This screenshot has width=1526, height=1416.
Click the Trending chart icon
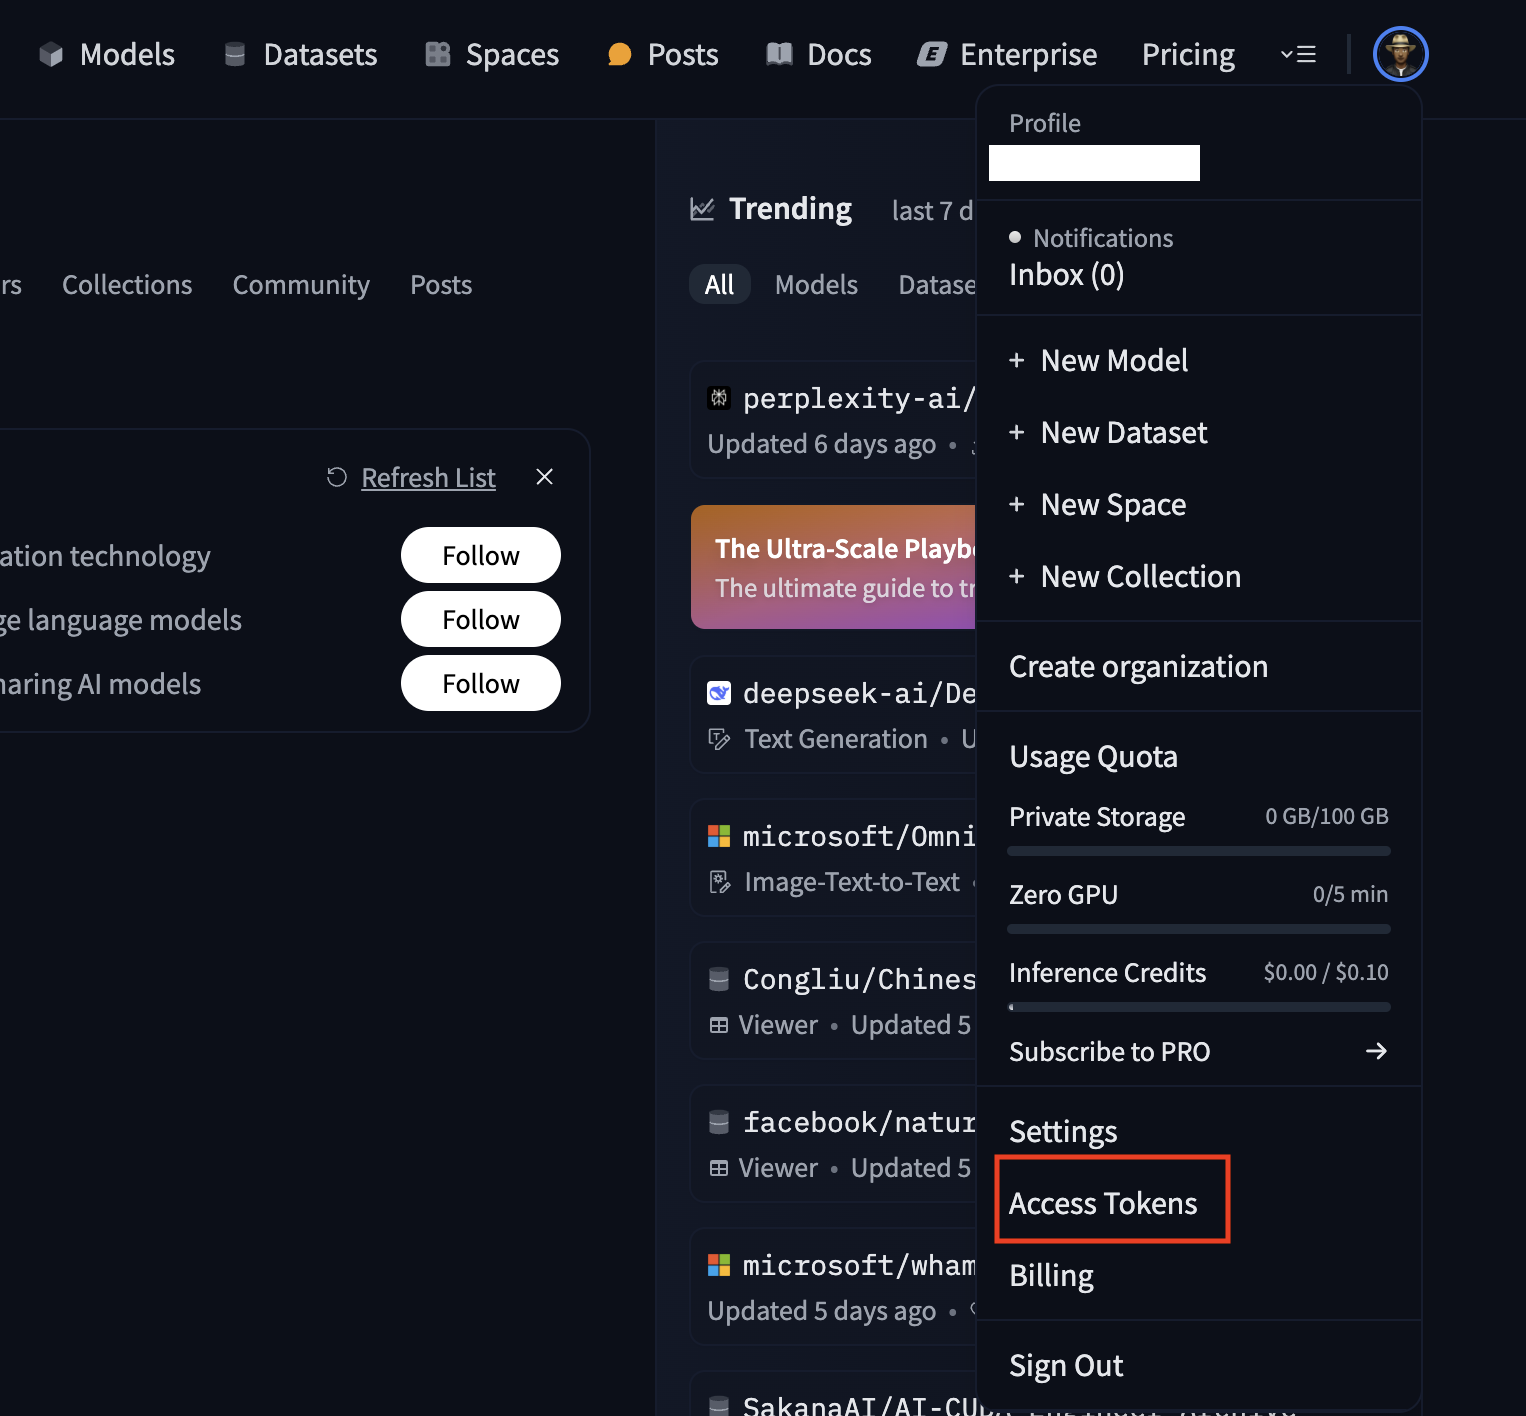tap(702, 209)
